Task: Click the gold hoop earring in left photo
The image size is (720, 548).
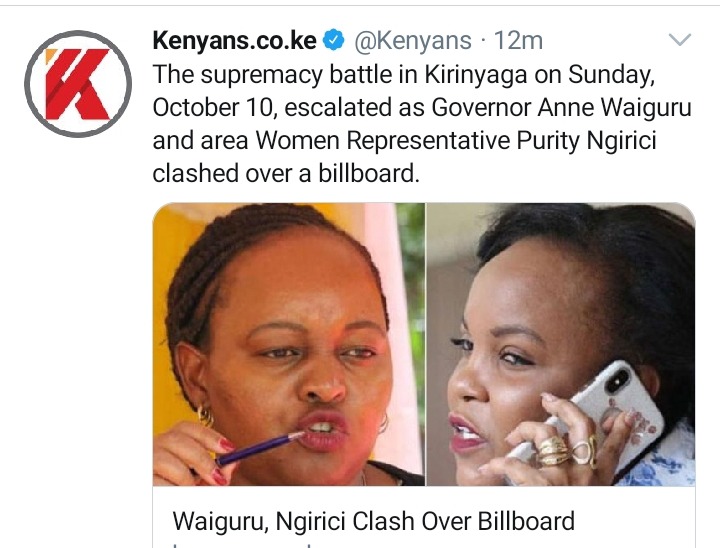Action: [x=205, y=416]
